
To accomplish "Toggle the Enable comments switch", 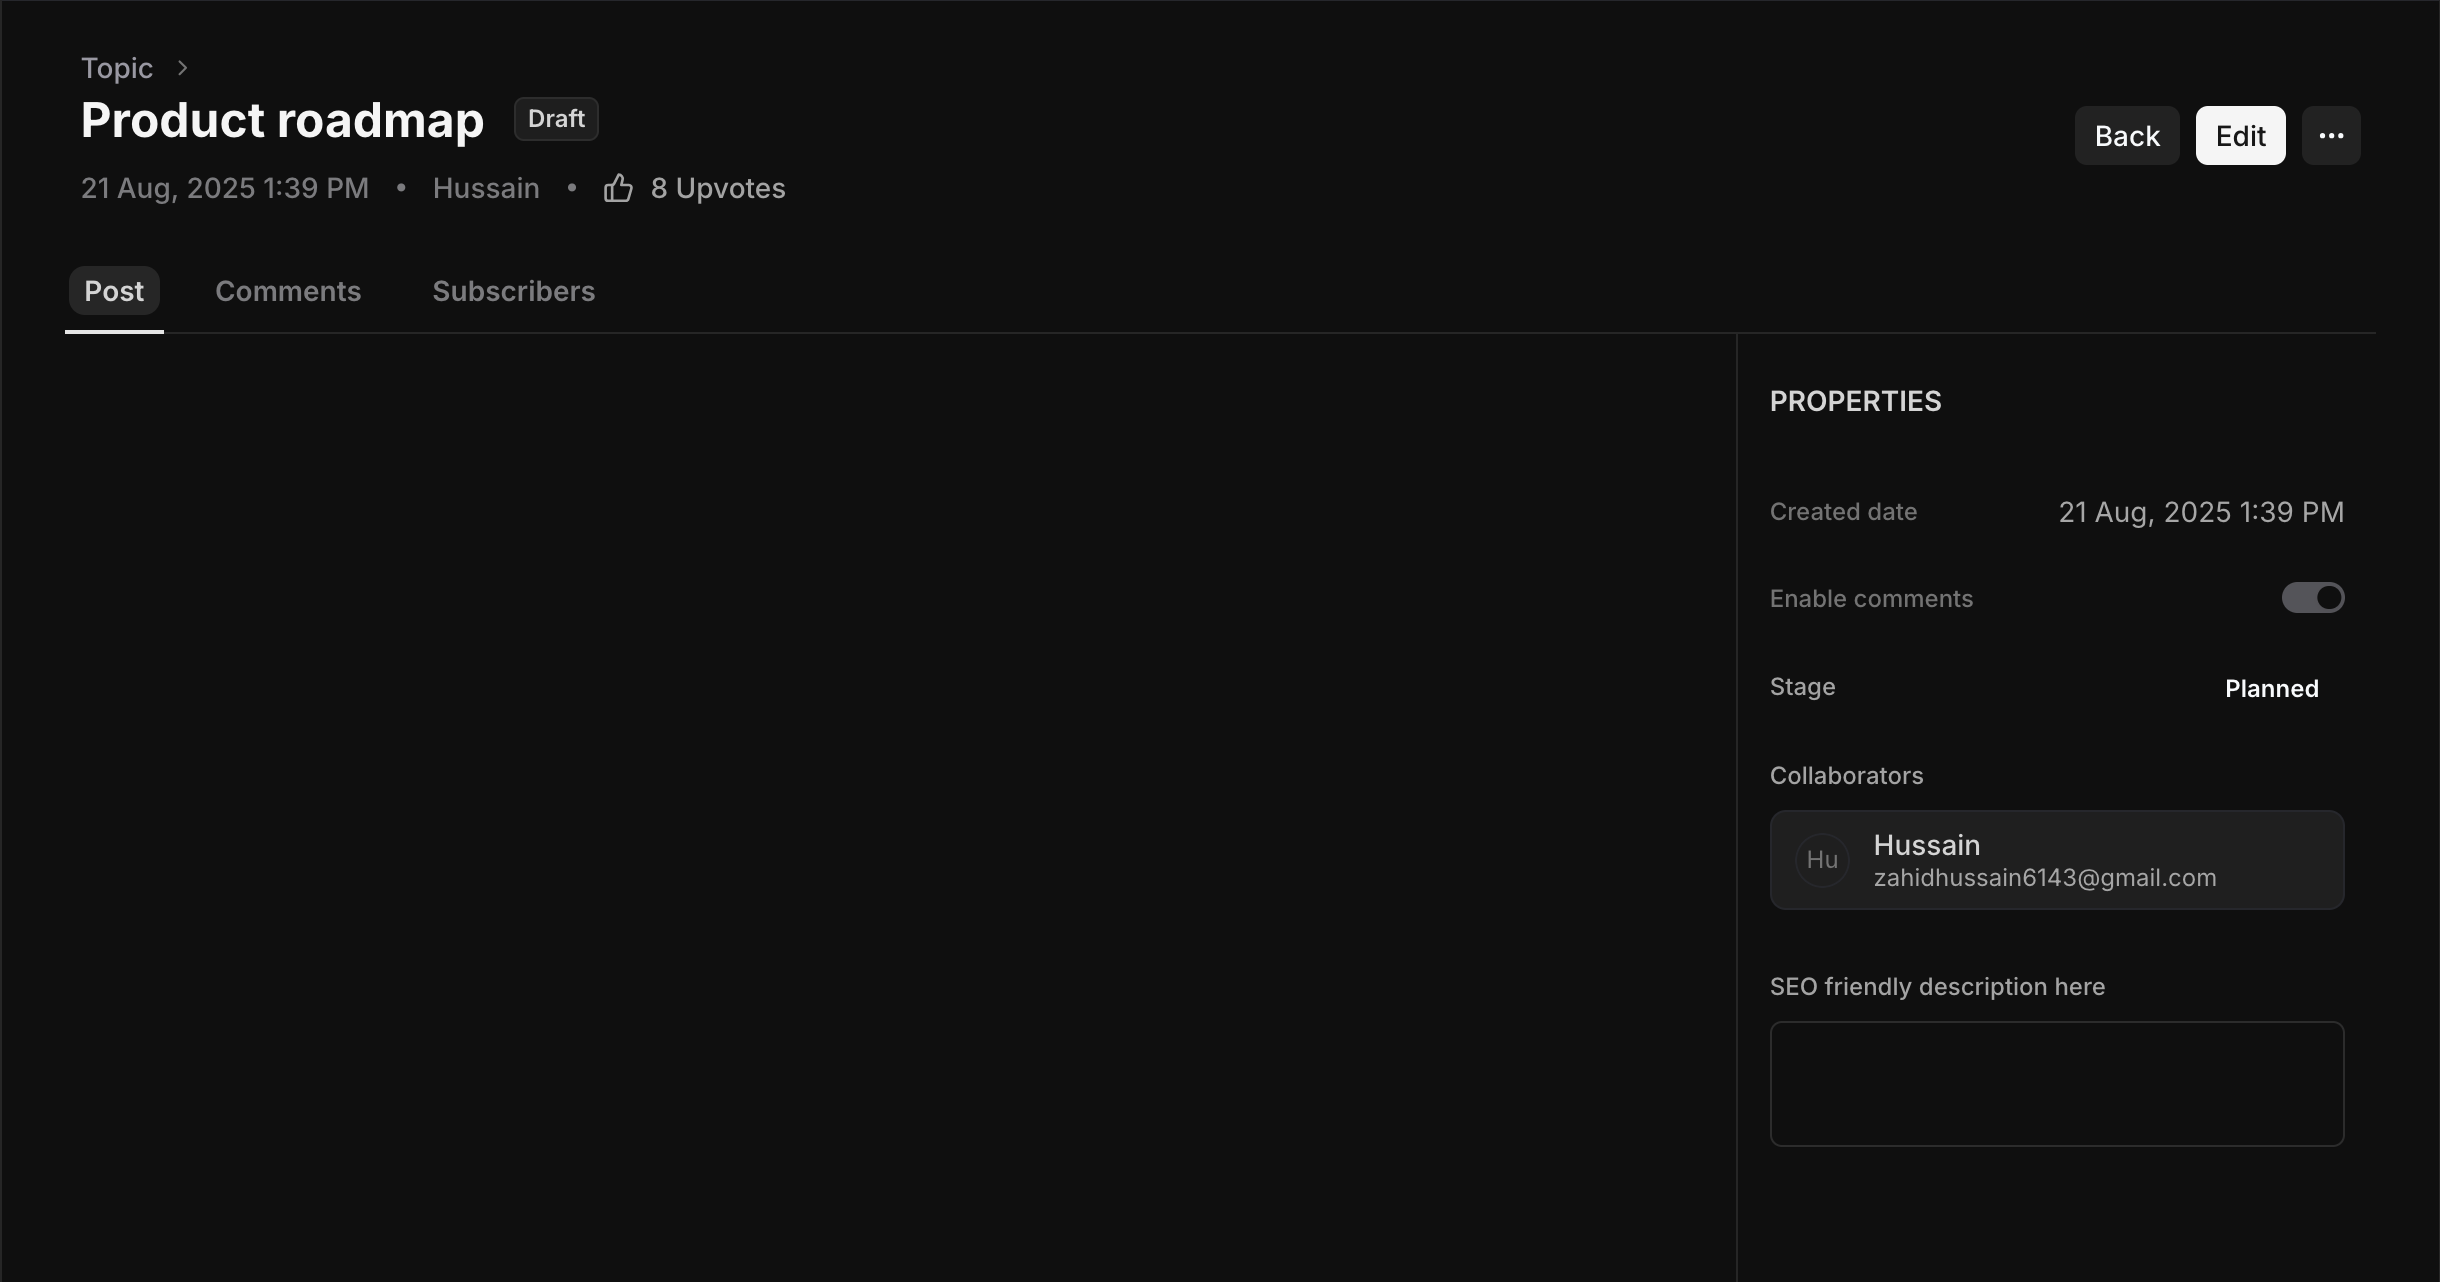I will click(x=2312, y=598).
